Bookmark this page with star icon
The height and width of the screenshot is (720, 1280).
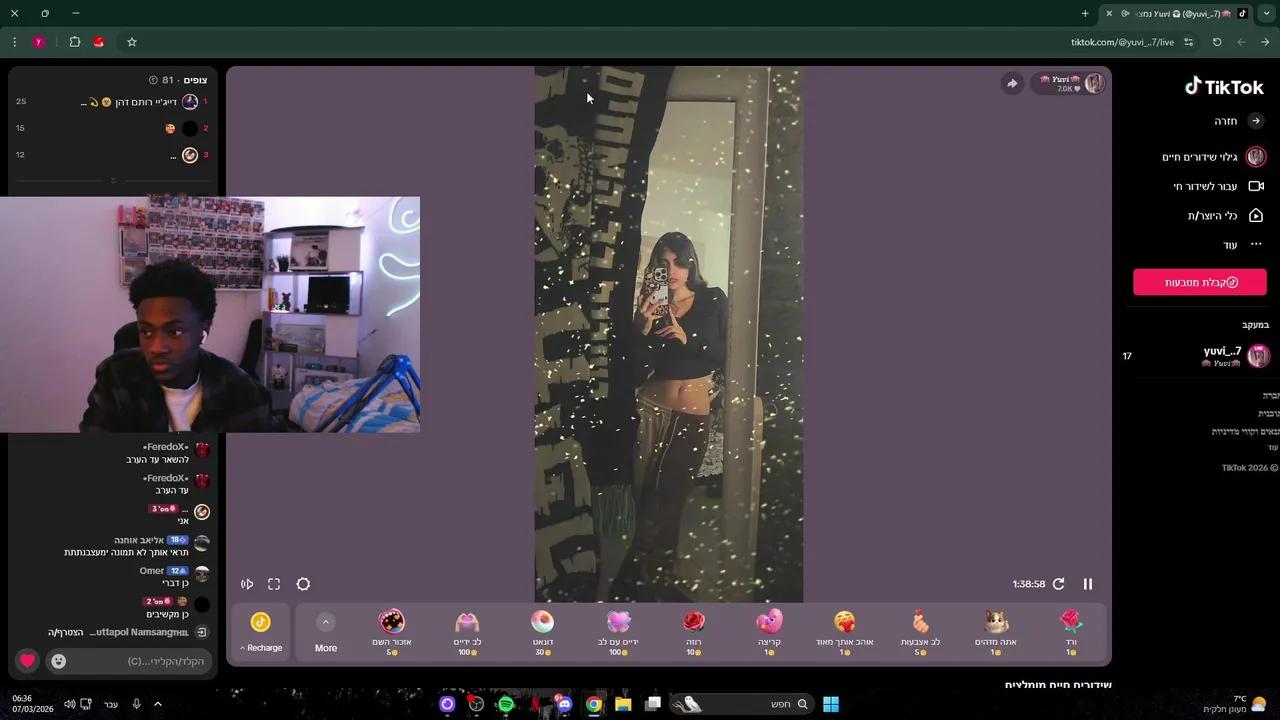131,42
